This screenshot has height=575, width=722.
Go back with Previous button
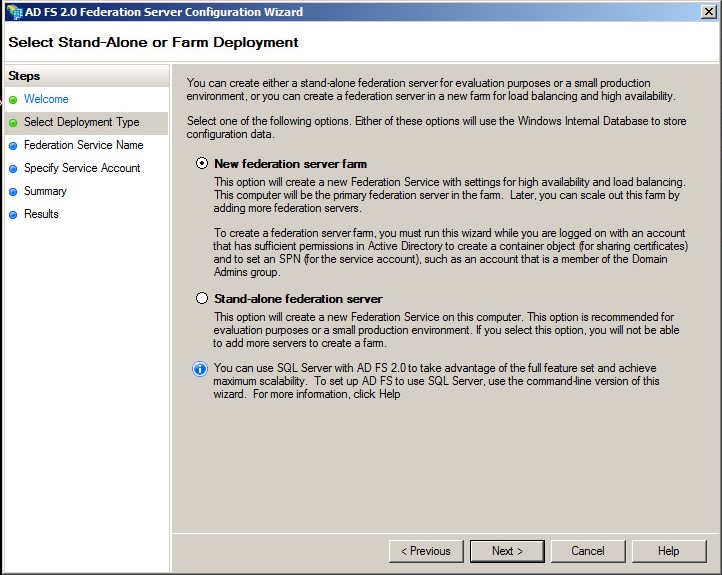pos(426,551)
